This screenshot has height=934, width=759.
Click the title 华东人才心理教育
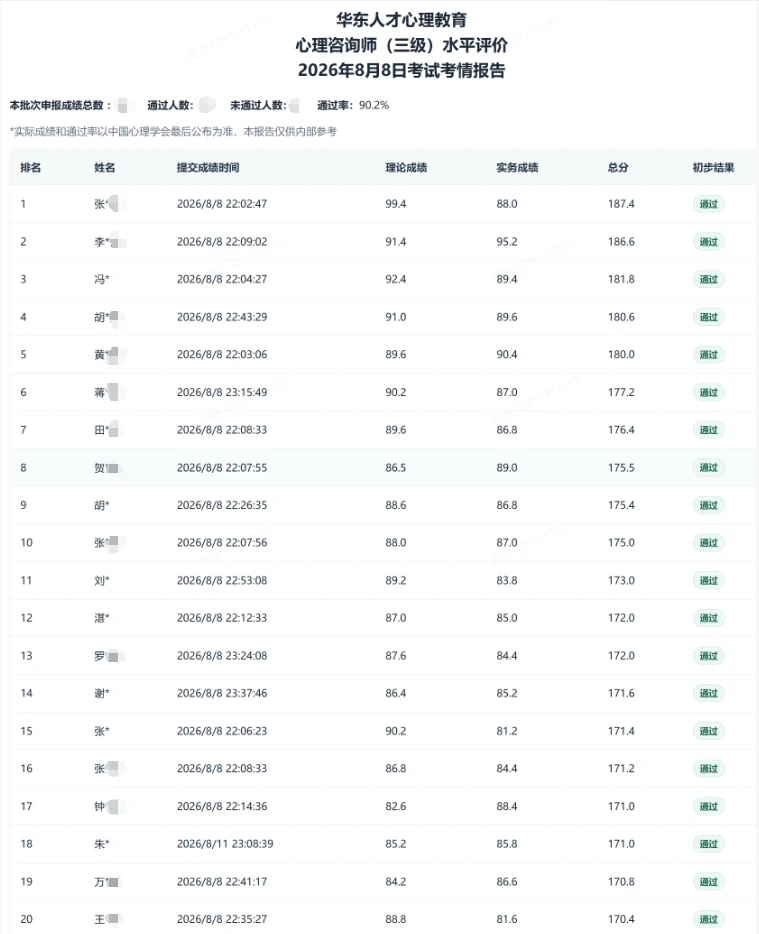coord(401,20)
